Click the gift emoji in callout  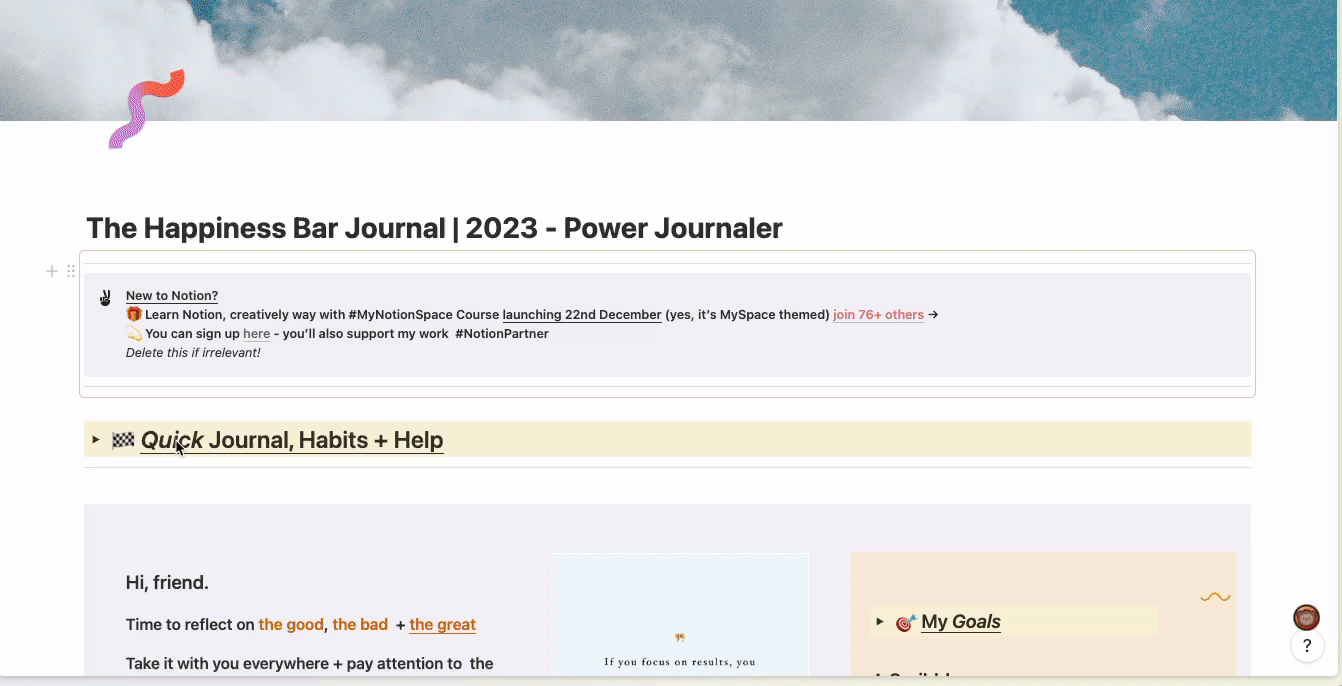tap(134, 315)
